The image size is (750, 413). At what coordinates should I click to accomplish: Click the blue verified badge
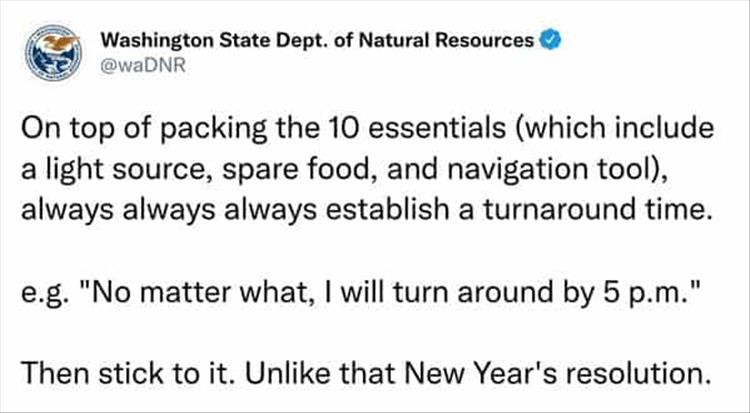coord(548,41)
